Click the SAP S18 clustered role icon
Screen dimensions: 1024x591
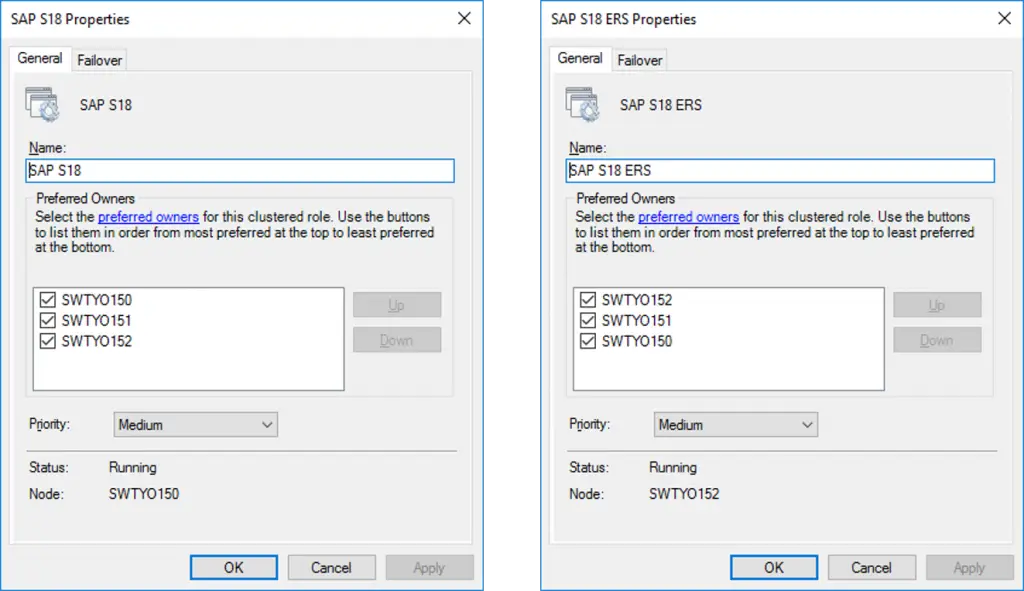point(42,104)
